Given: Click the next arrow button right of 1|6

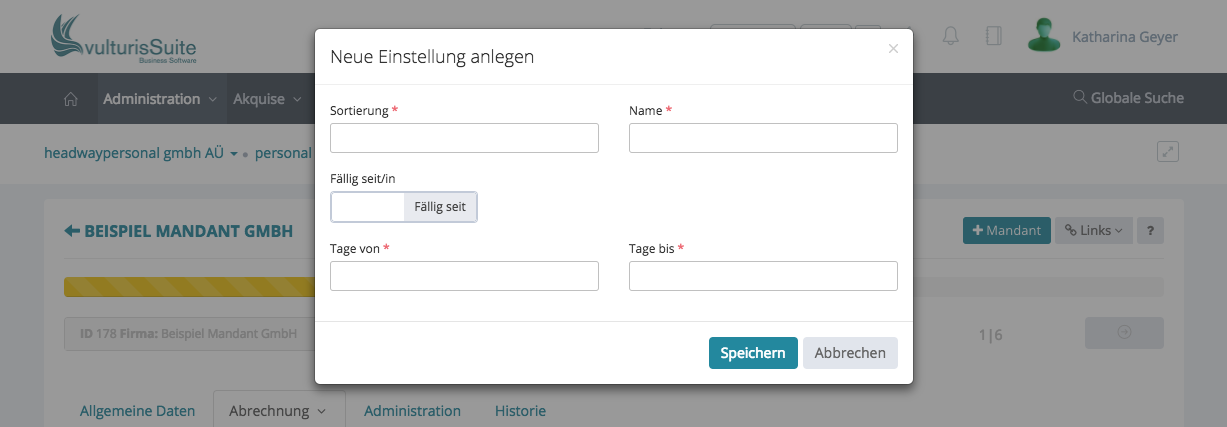Looking at the screenshot, I should 1124,333.
